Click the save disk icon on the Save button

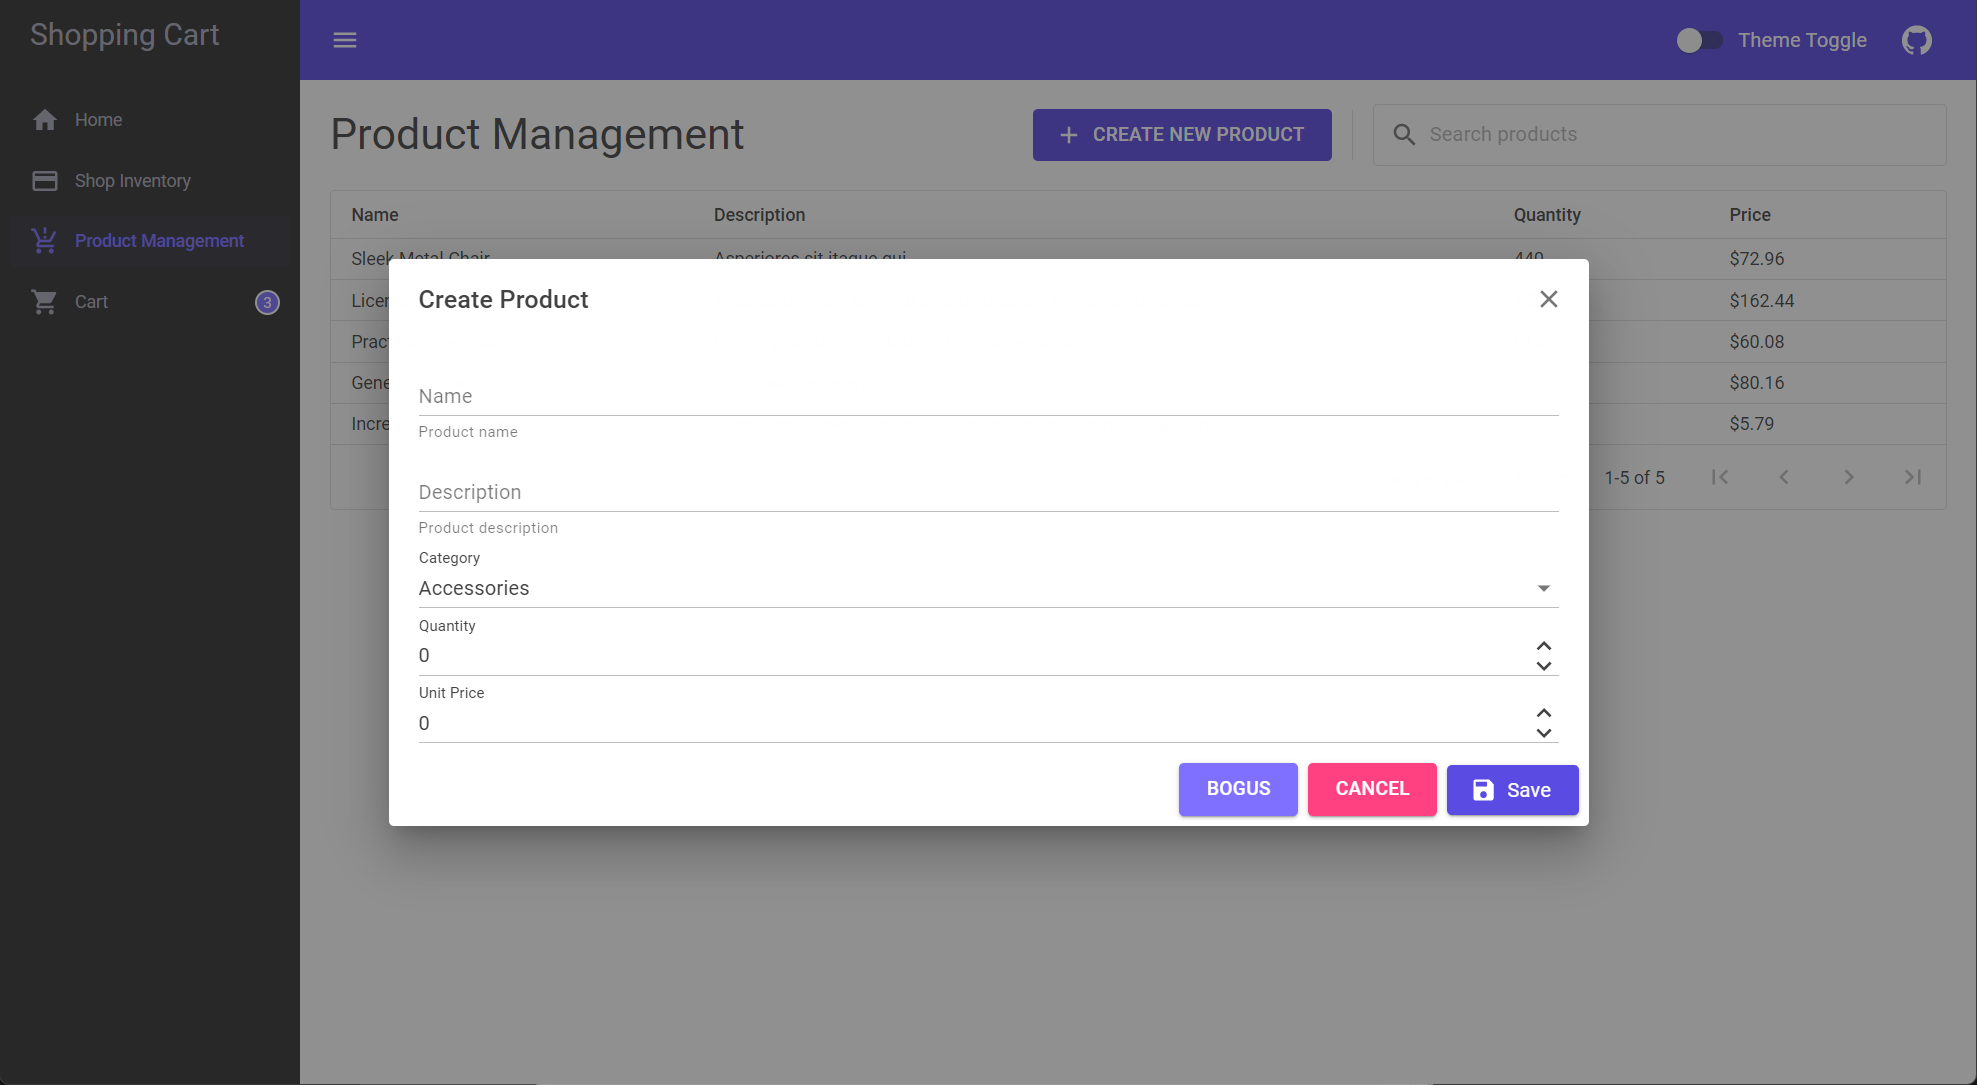1481,790
